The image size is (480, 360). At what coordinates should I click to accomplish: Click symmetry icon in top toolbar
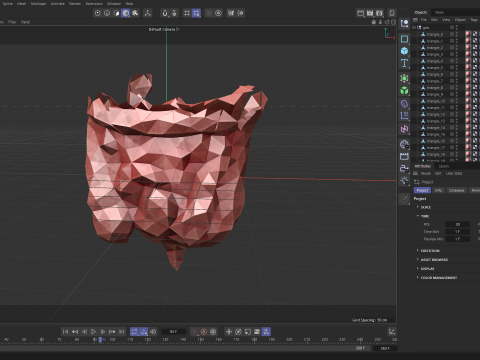click(231, 13)
